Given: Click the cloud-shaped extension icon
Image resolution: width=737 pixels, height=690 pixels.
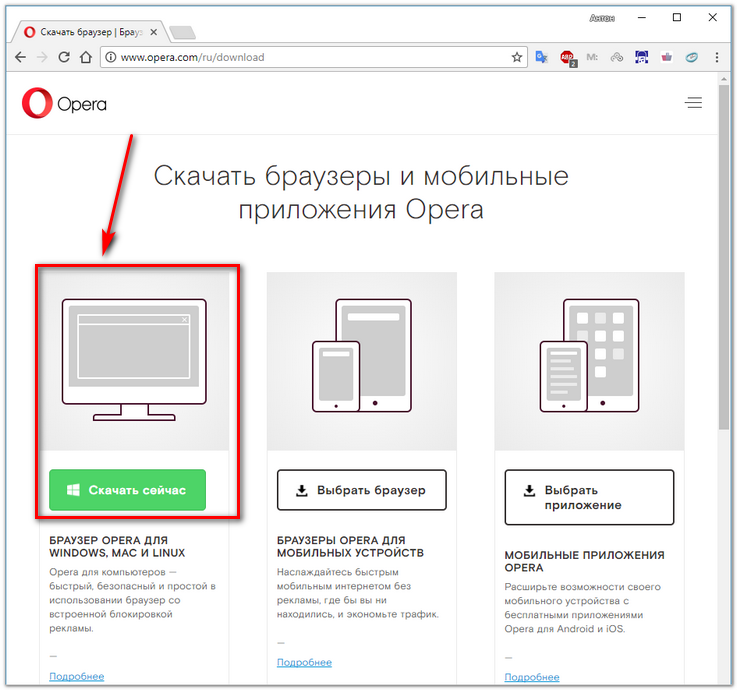Looking at the screenshot, I should [617, 57].
